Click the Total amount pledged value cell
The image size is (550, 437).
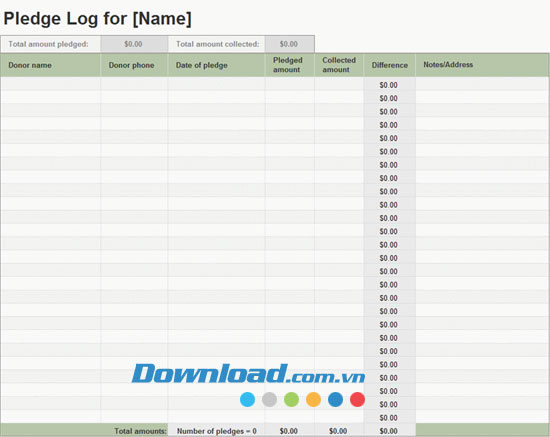click(x=134, y=44)
